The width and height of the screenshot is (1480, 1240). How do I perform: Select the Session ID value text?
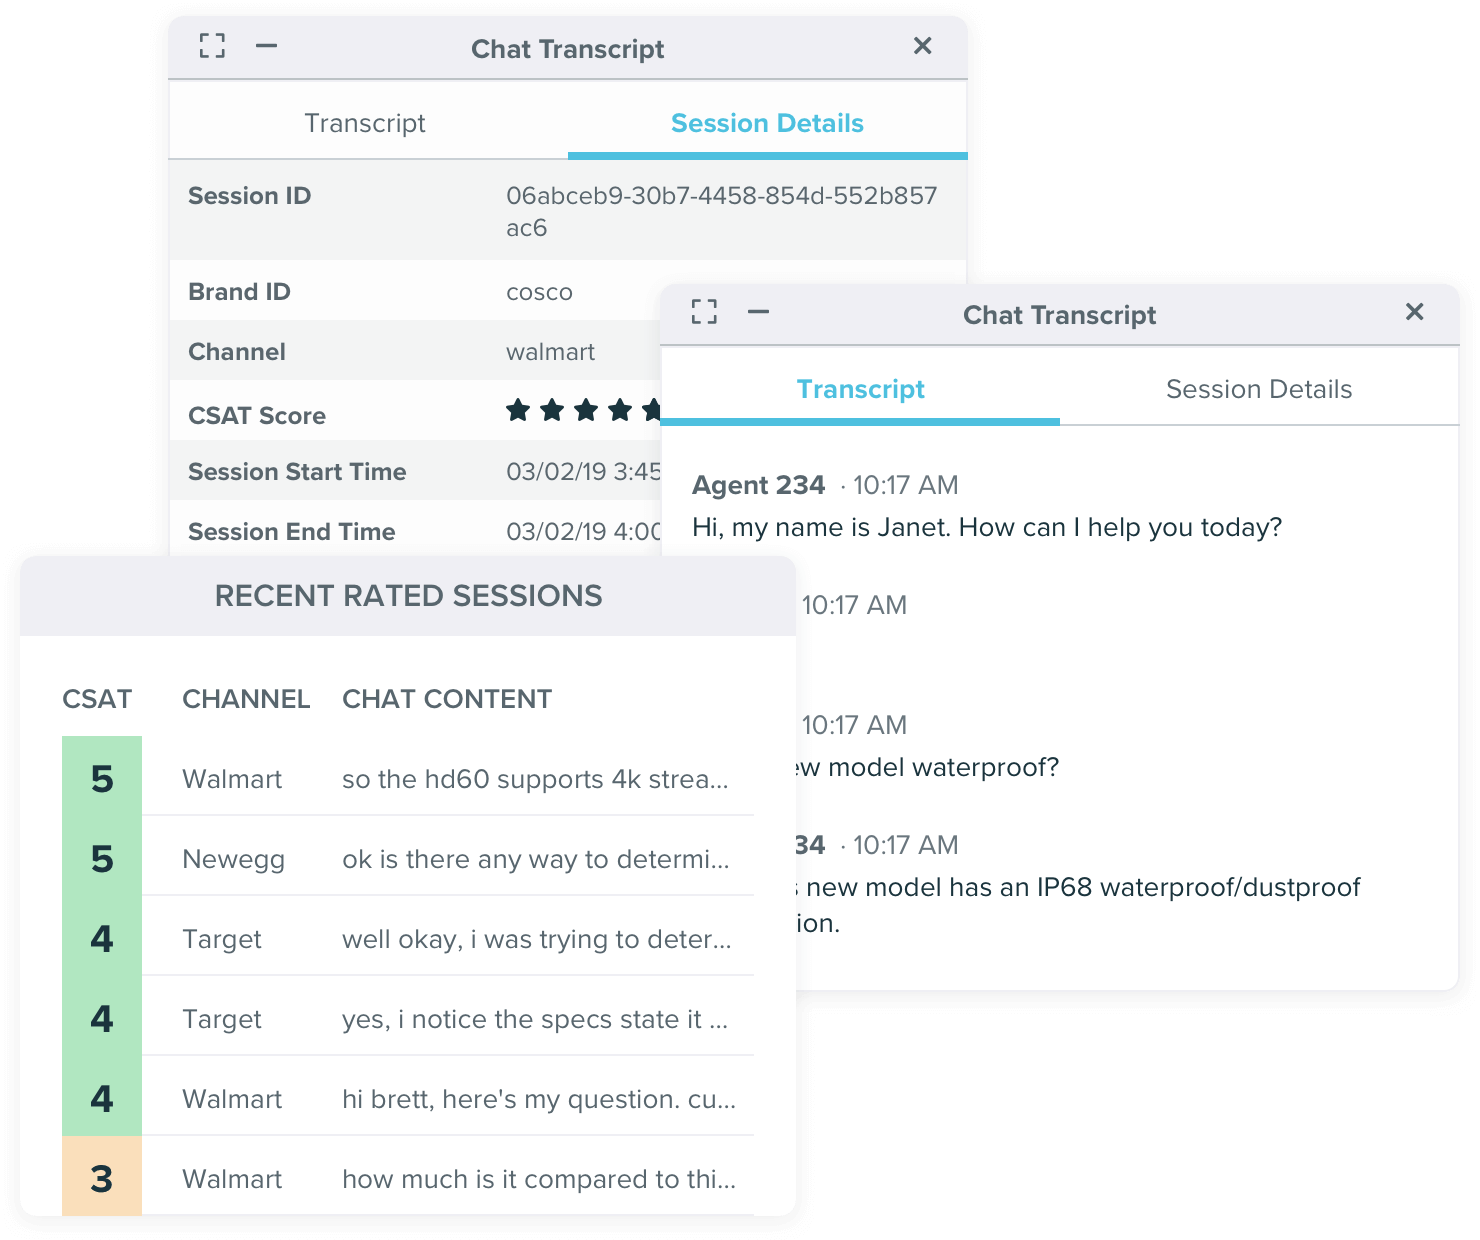[x=721, y=211]
